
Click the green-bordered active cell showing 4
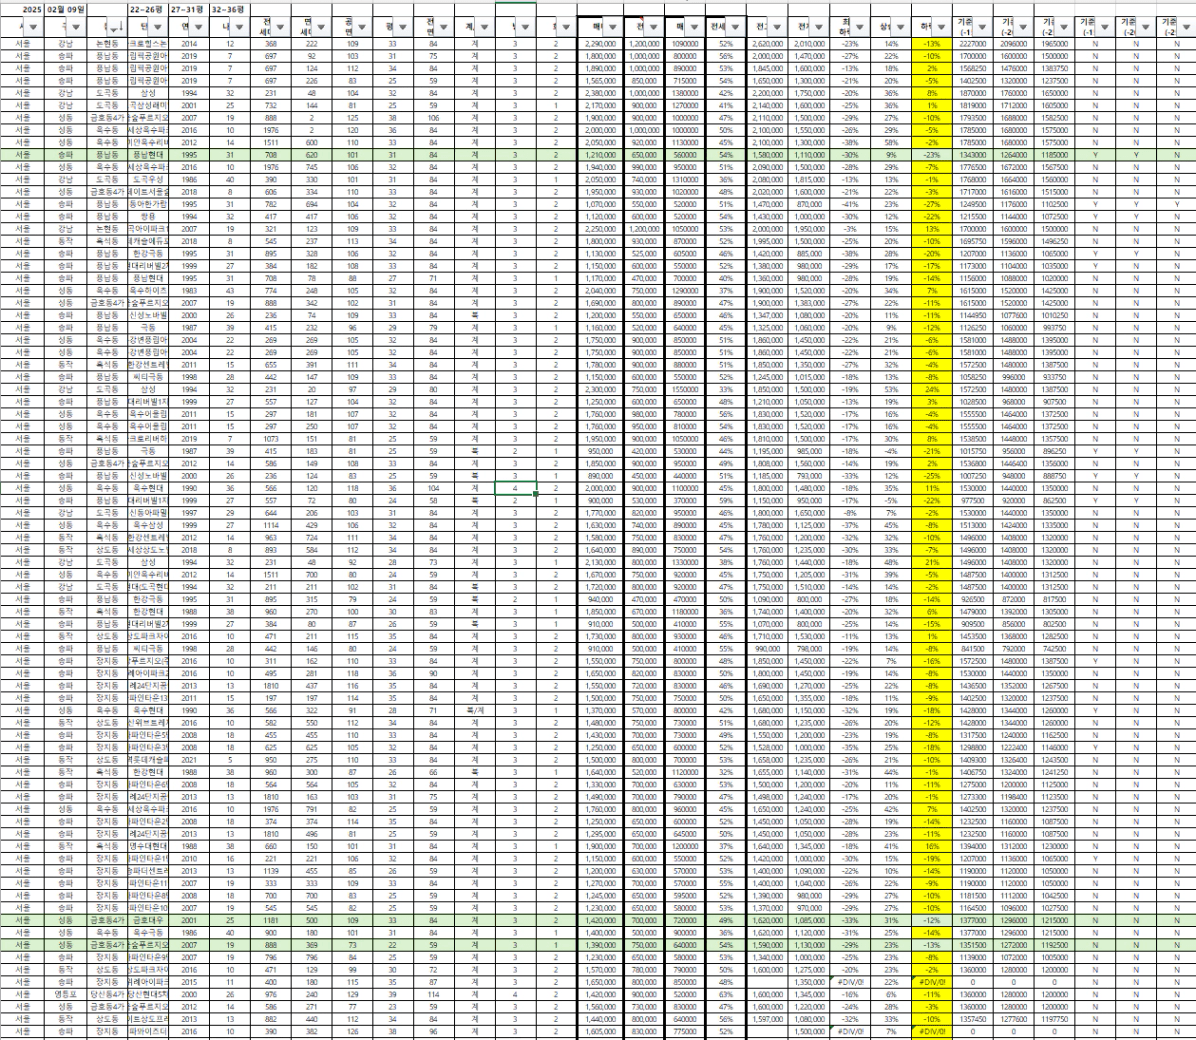[x=515, y=488]
